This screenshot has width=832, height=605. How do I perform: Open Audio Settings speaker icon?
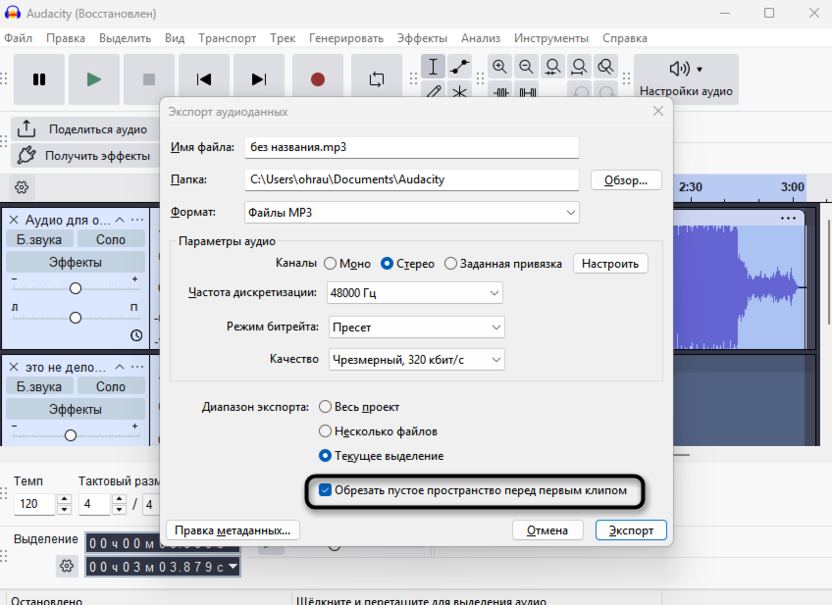(685, 69)
